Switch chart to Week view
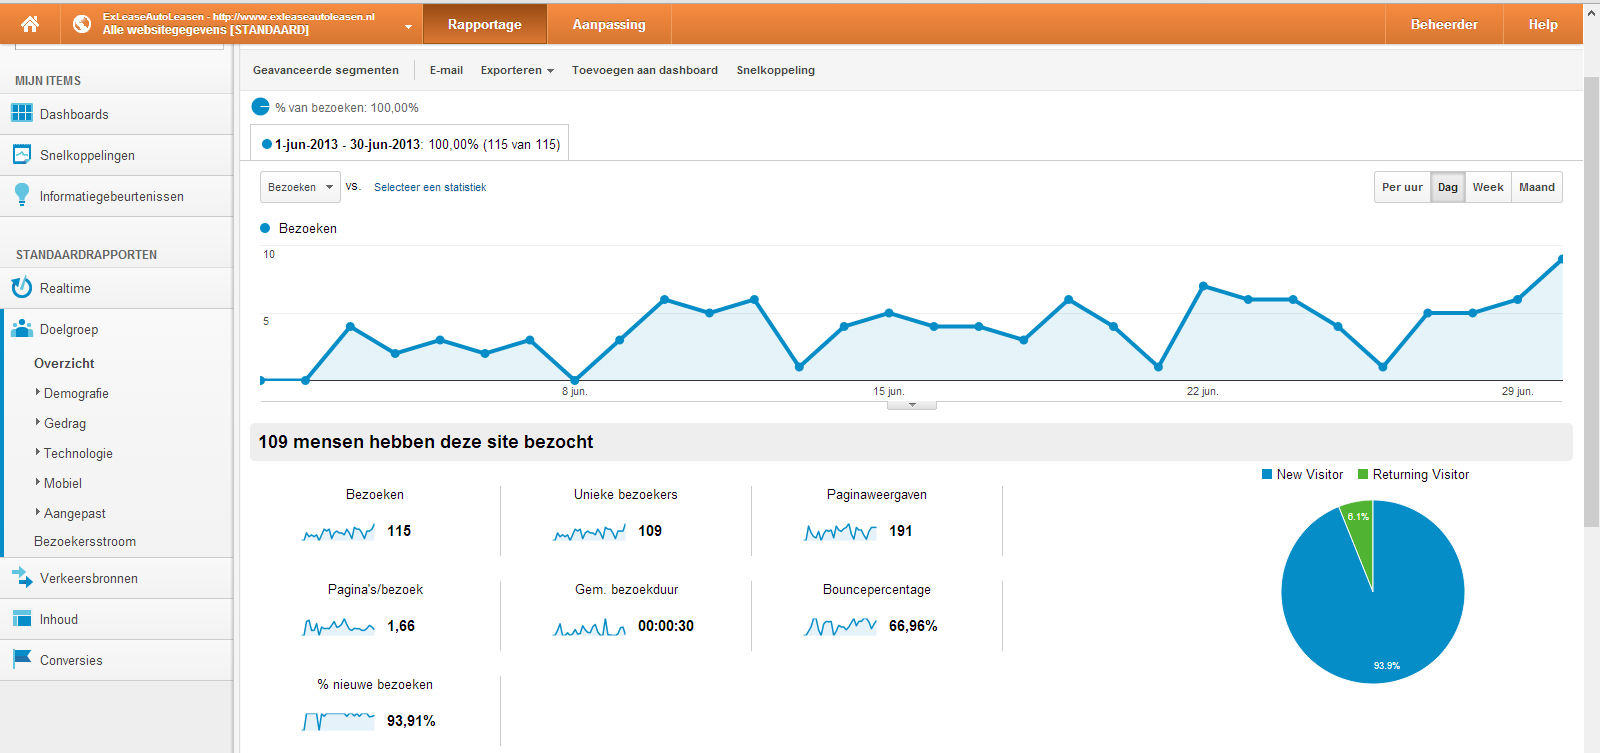 pos(1488,187)
